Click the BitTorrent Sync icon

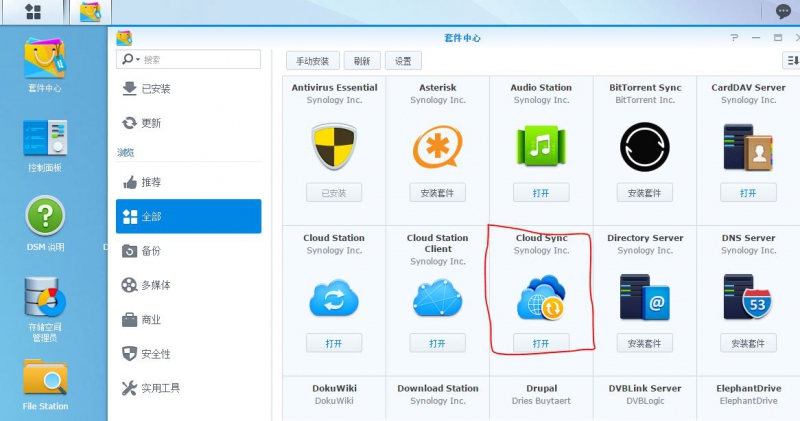pyautogui.click(x=644, y=147)
